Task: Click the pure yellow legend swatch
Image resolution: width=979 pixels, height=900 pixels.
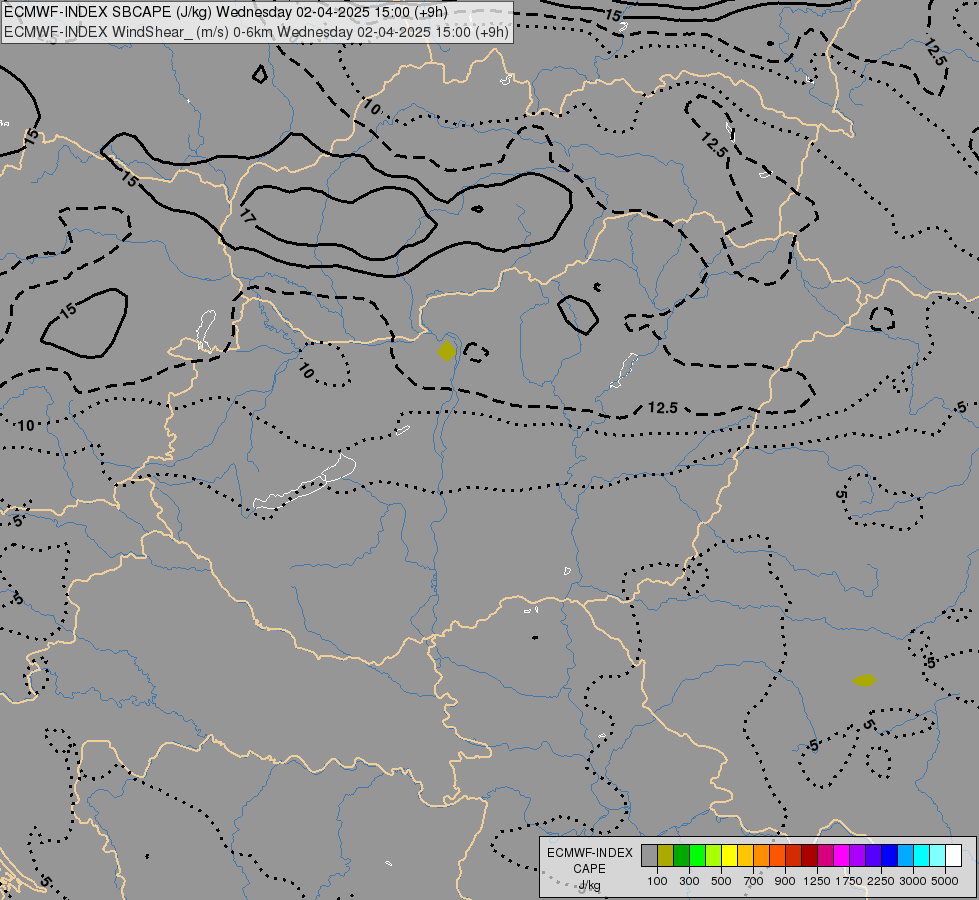Action: point(729,856)
